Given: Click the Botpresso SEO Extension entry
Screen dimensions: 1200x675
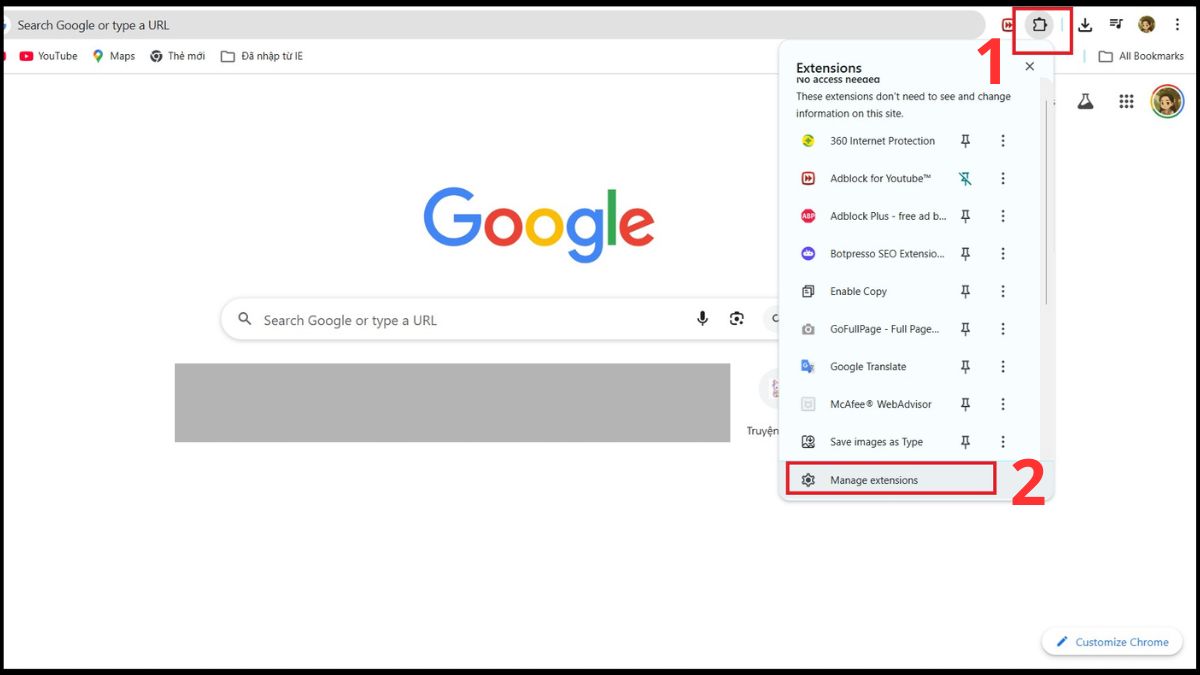Looking at the screenshot, I should [x=872, y=254].
